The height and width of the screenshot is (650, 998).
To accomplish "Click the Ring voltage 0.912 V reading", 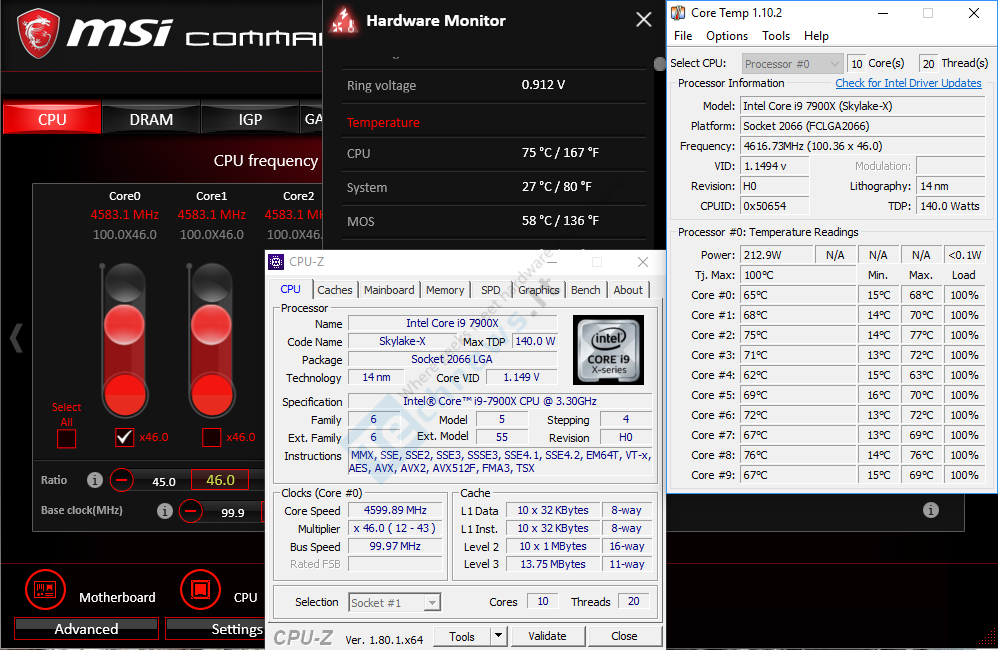I will [543, 85].
